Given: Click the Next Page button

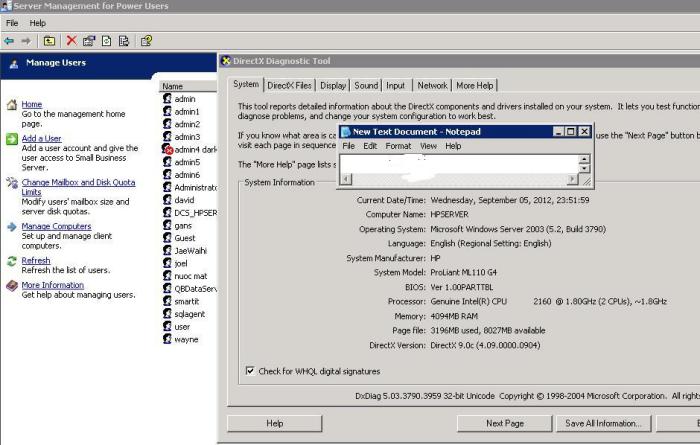Looking at the screenshot, I should [x=504, y=423].
